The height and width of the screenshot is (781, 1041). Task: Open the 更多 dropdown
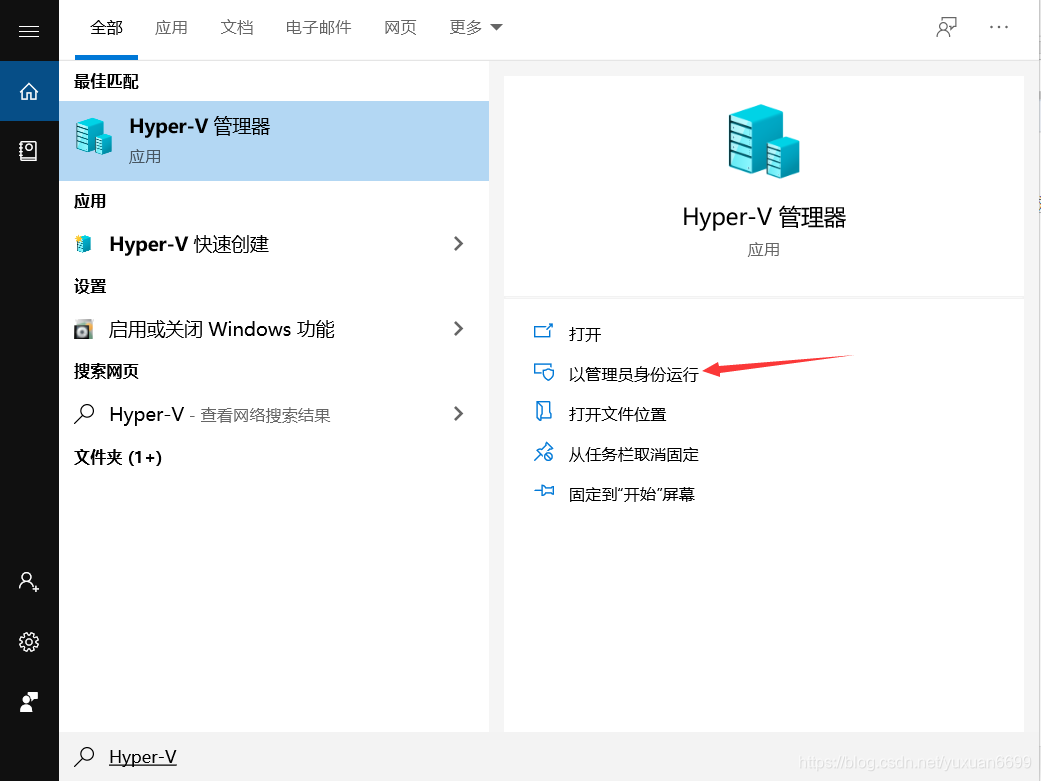[x=475, y=28]
